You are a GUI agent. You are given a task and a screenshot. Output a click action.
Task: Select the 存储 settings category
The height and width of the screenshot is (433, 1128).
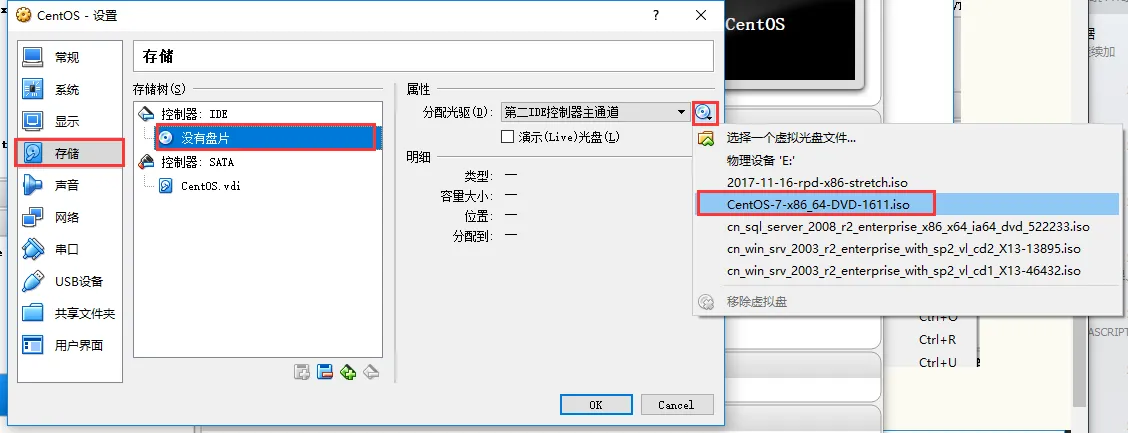pyautogui.click(x=70, y=153)
